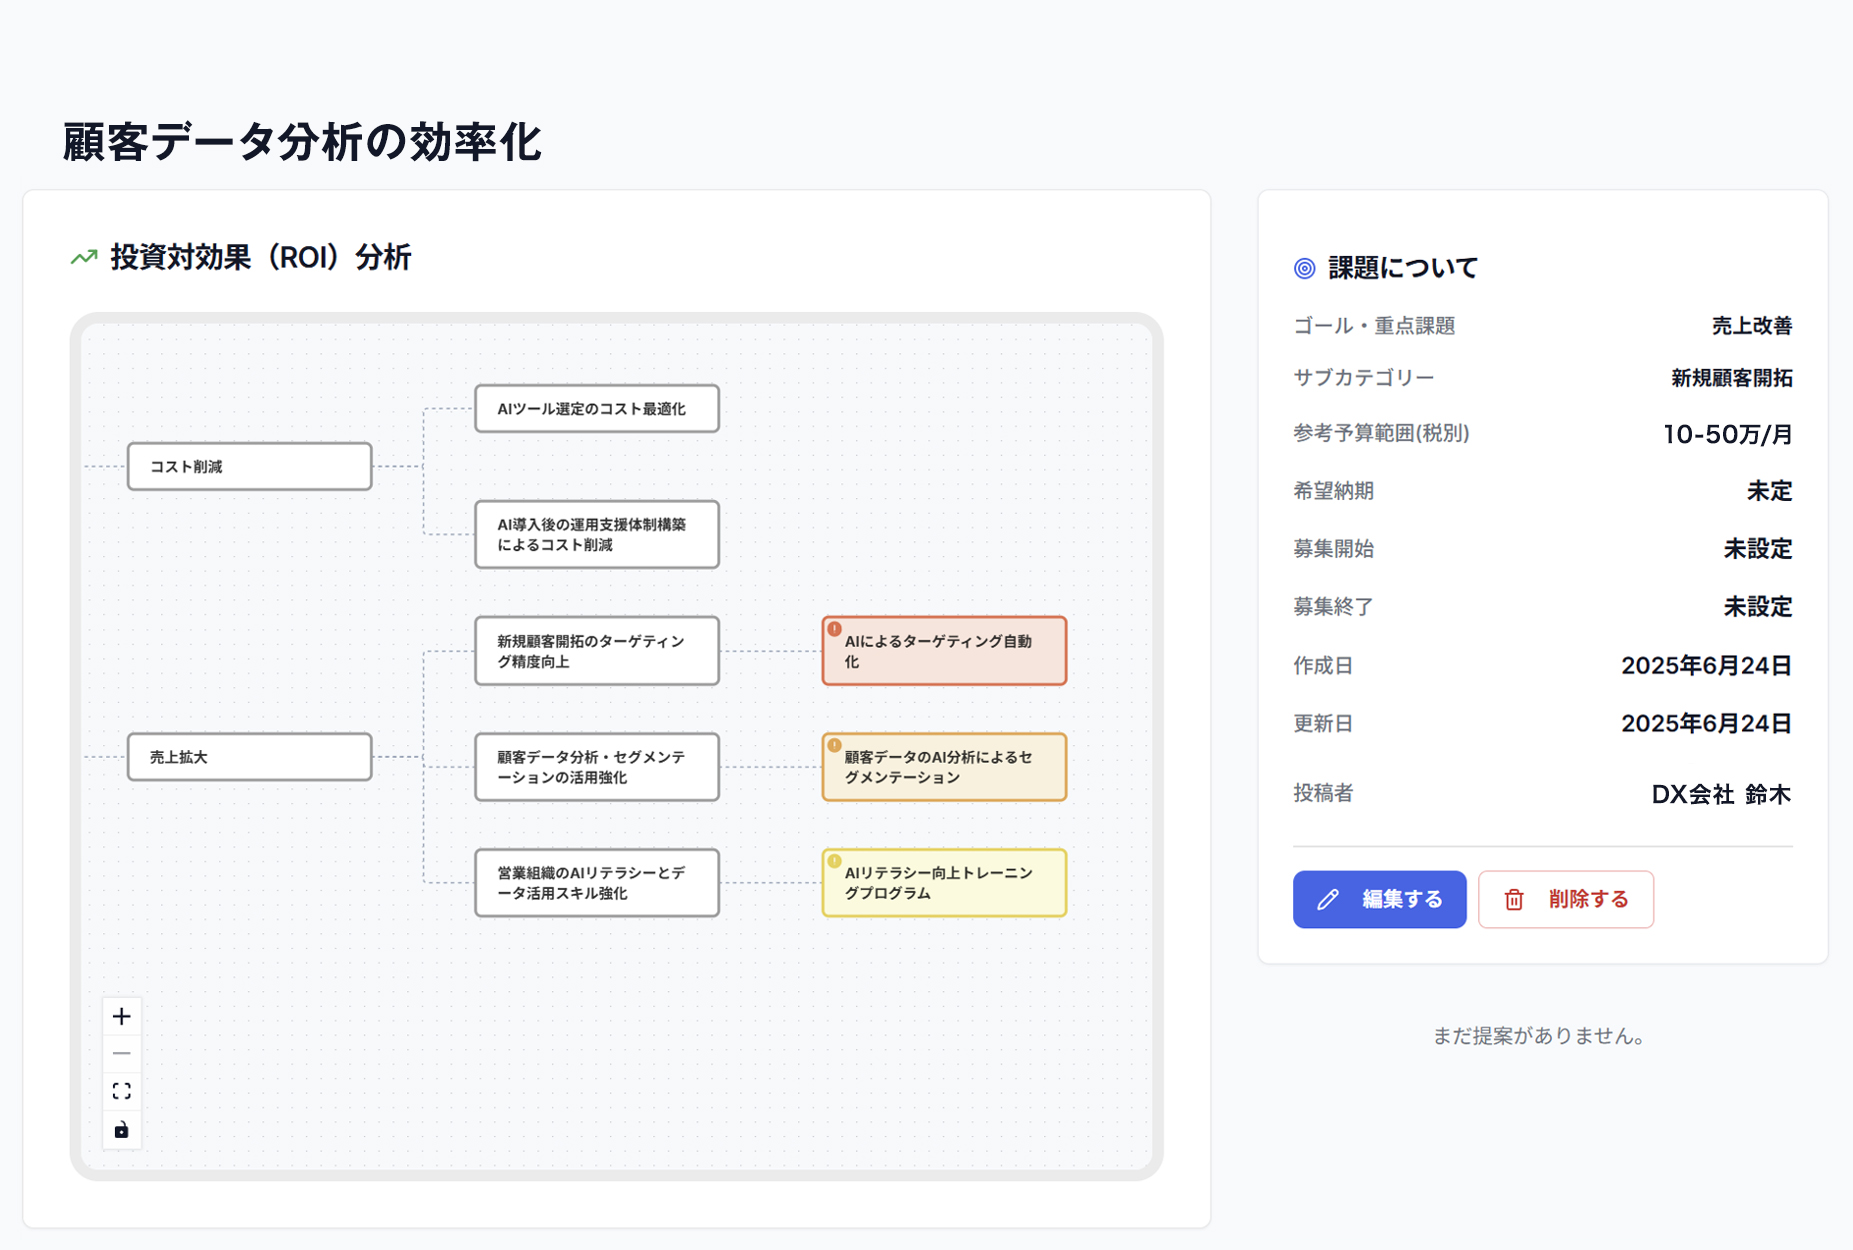Select the 営業組織のAIリテラシー node
1853x1250 pixels.
point(596,882)
